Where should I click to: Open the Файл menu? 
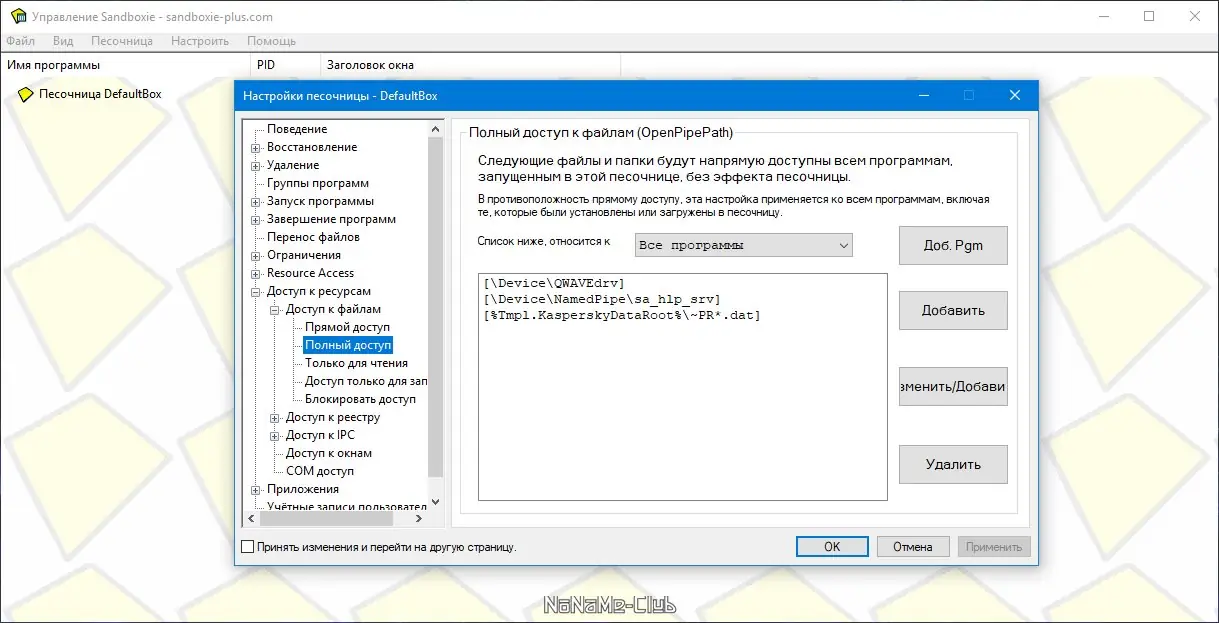[20, 41]
